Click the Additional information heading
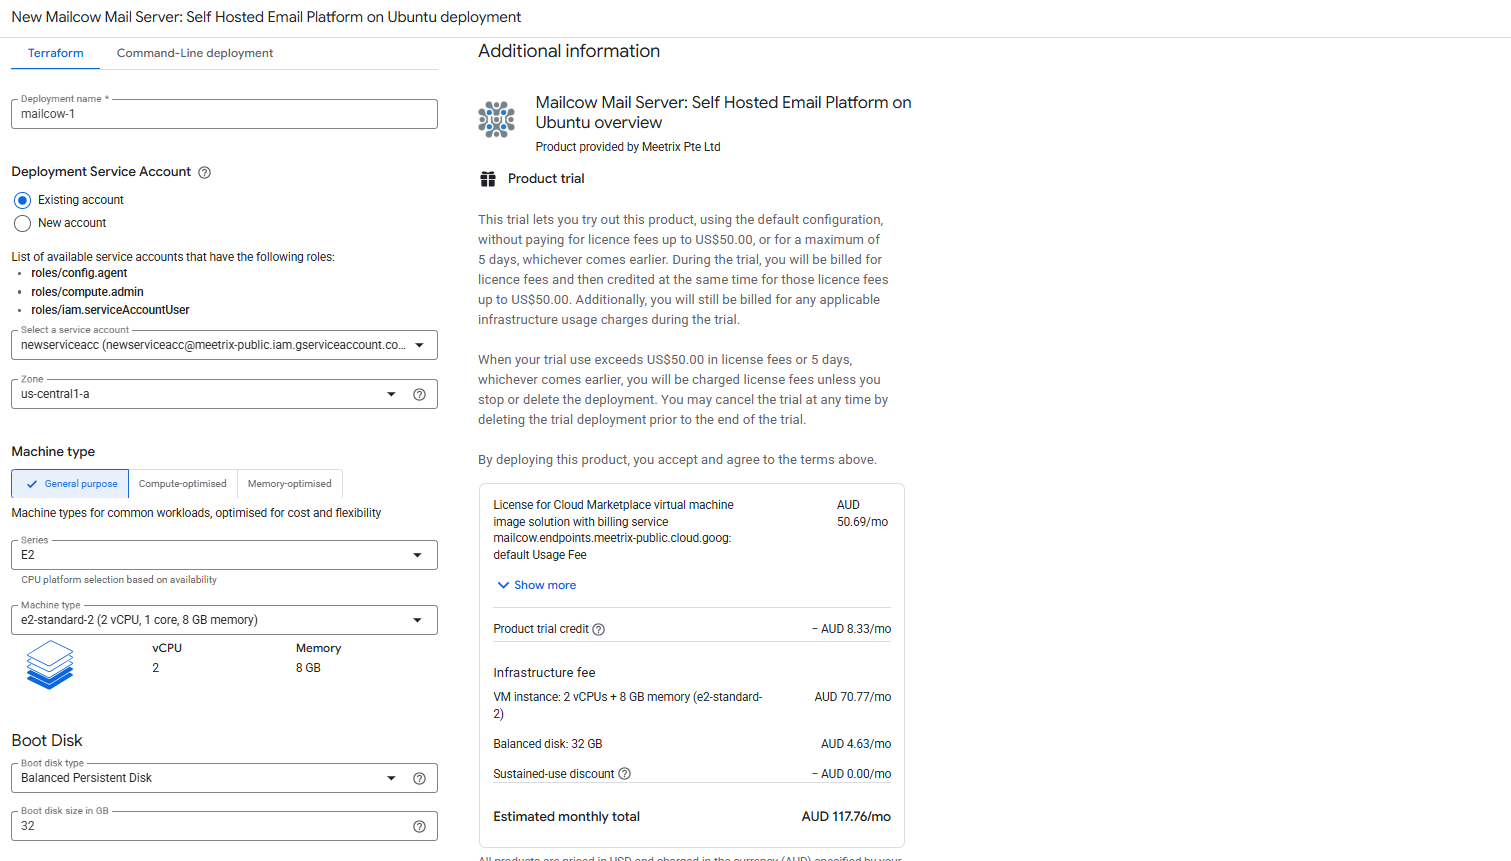The height and width of the screenshot is (861, 1511). [x=569, y=51]
